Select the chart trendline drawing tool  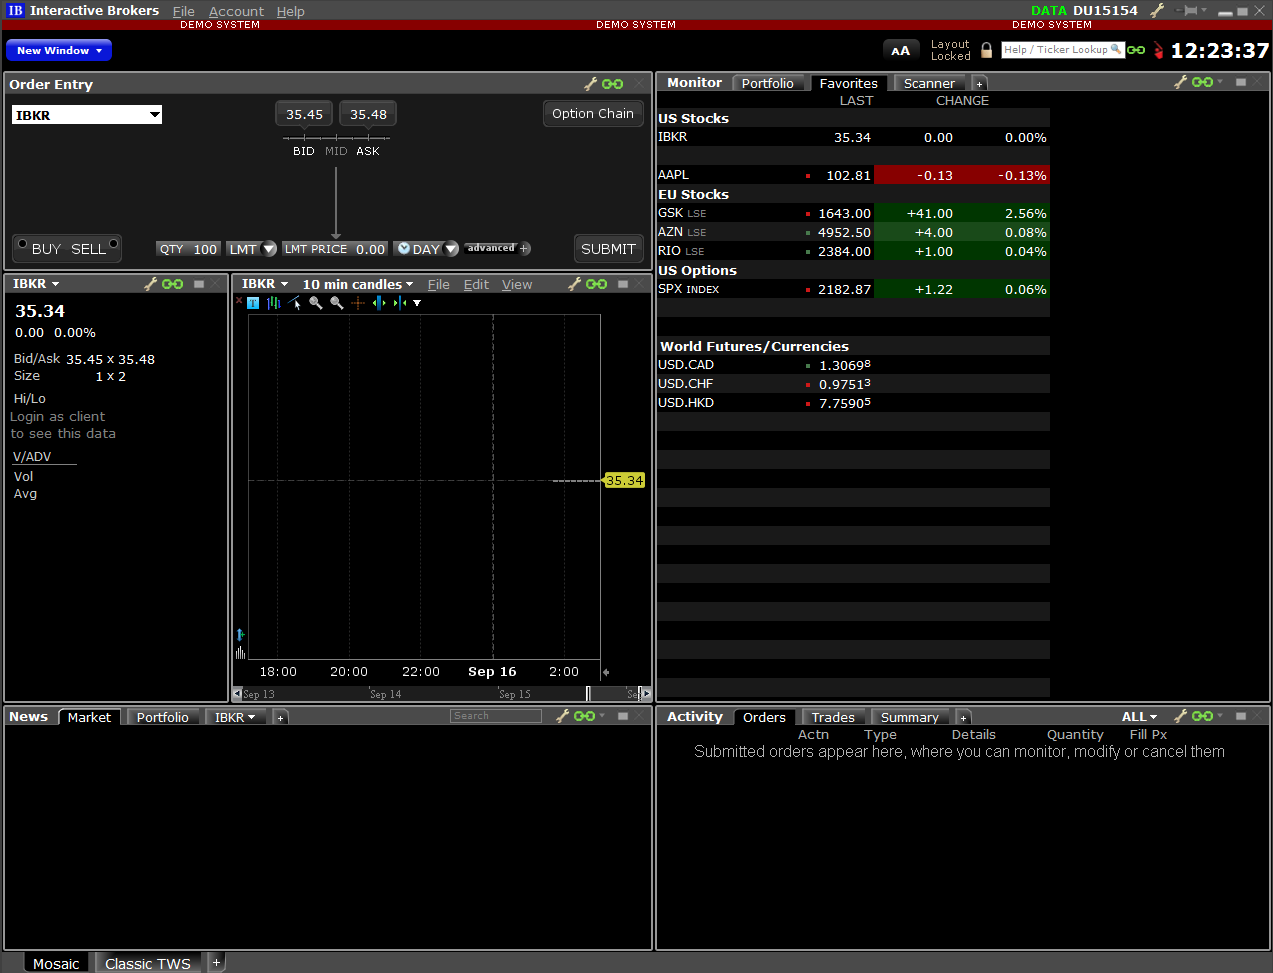coord(295,303)
